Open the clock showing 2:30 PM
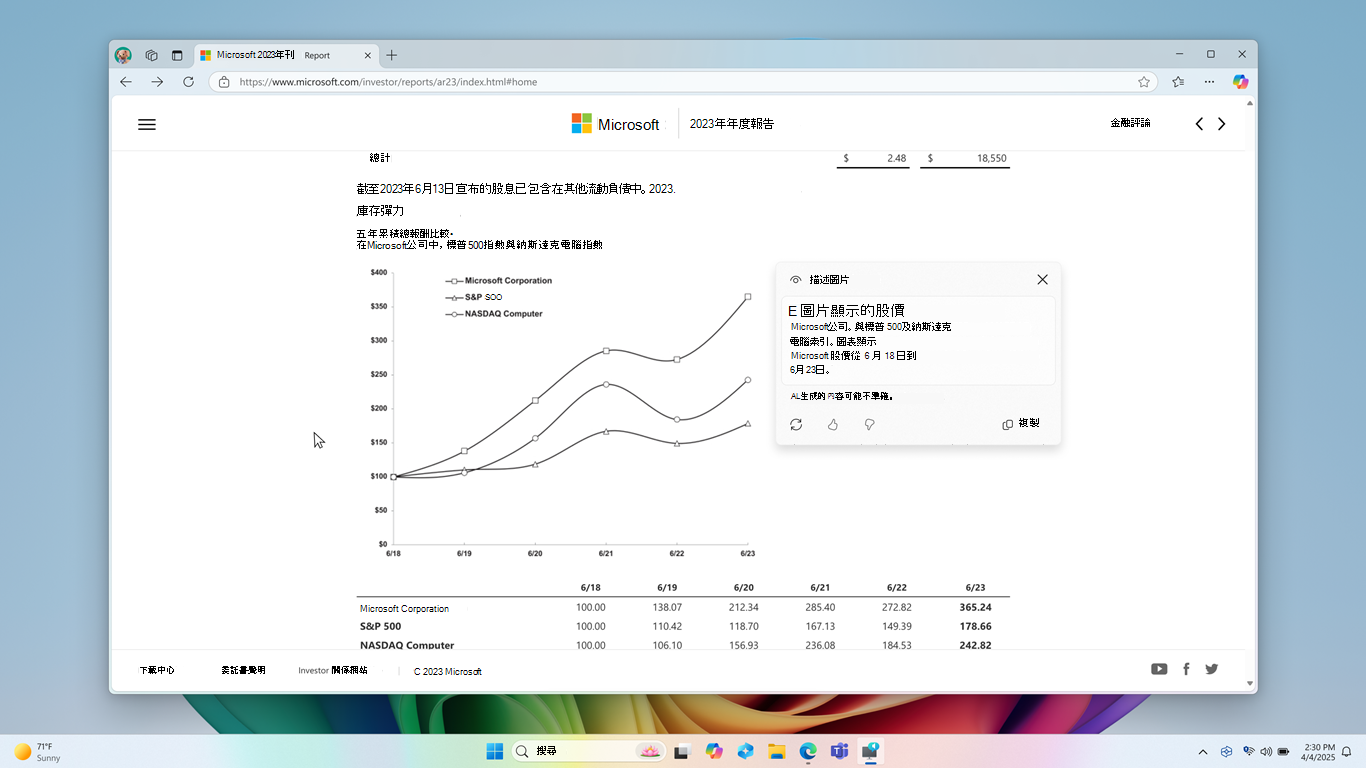The height and width of the screenshot is (768, 1366). 1319,752
